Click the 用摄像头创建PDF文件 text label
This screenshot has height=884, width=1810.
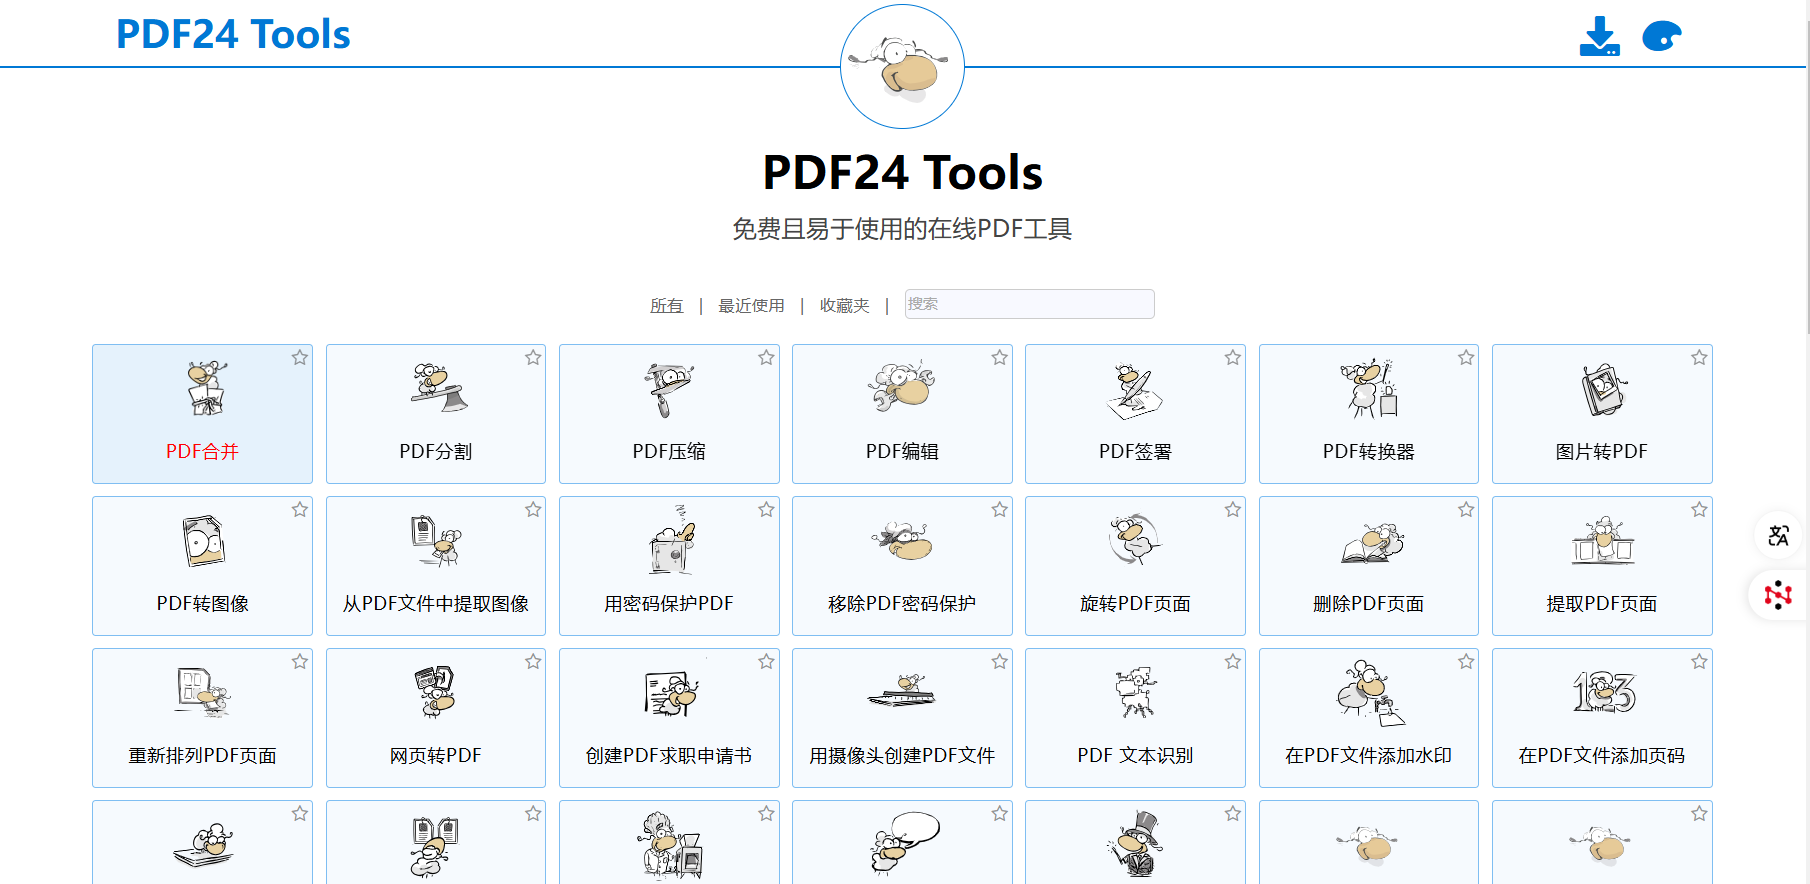(x=902, y=756)
